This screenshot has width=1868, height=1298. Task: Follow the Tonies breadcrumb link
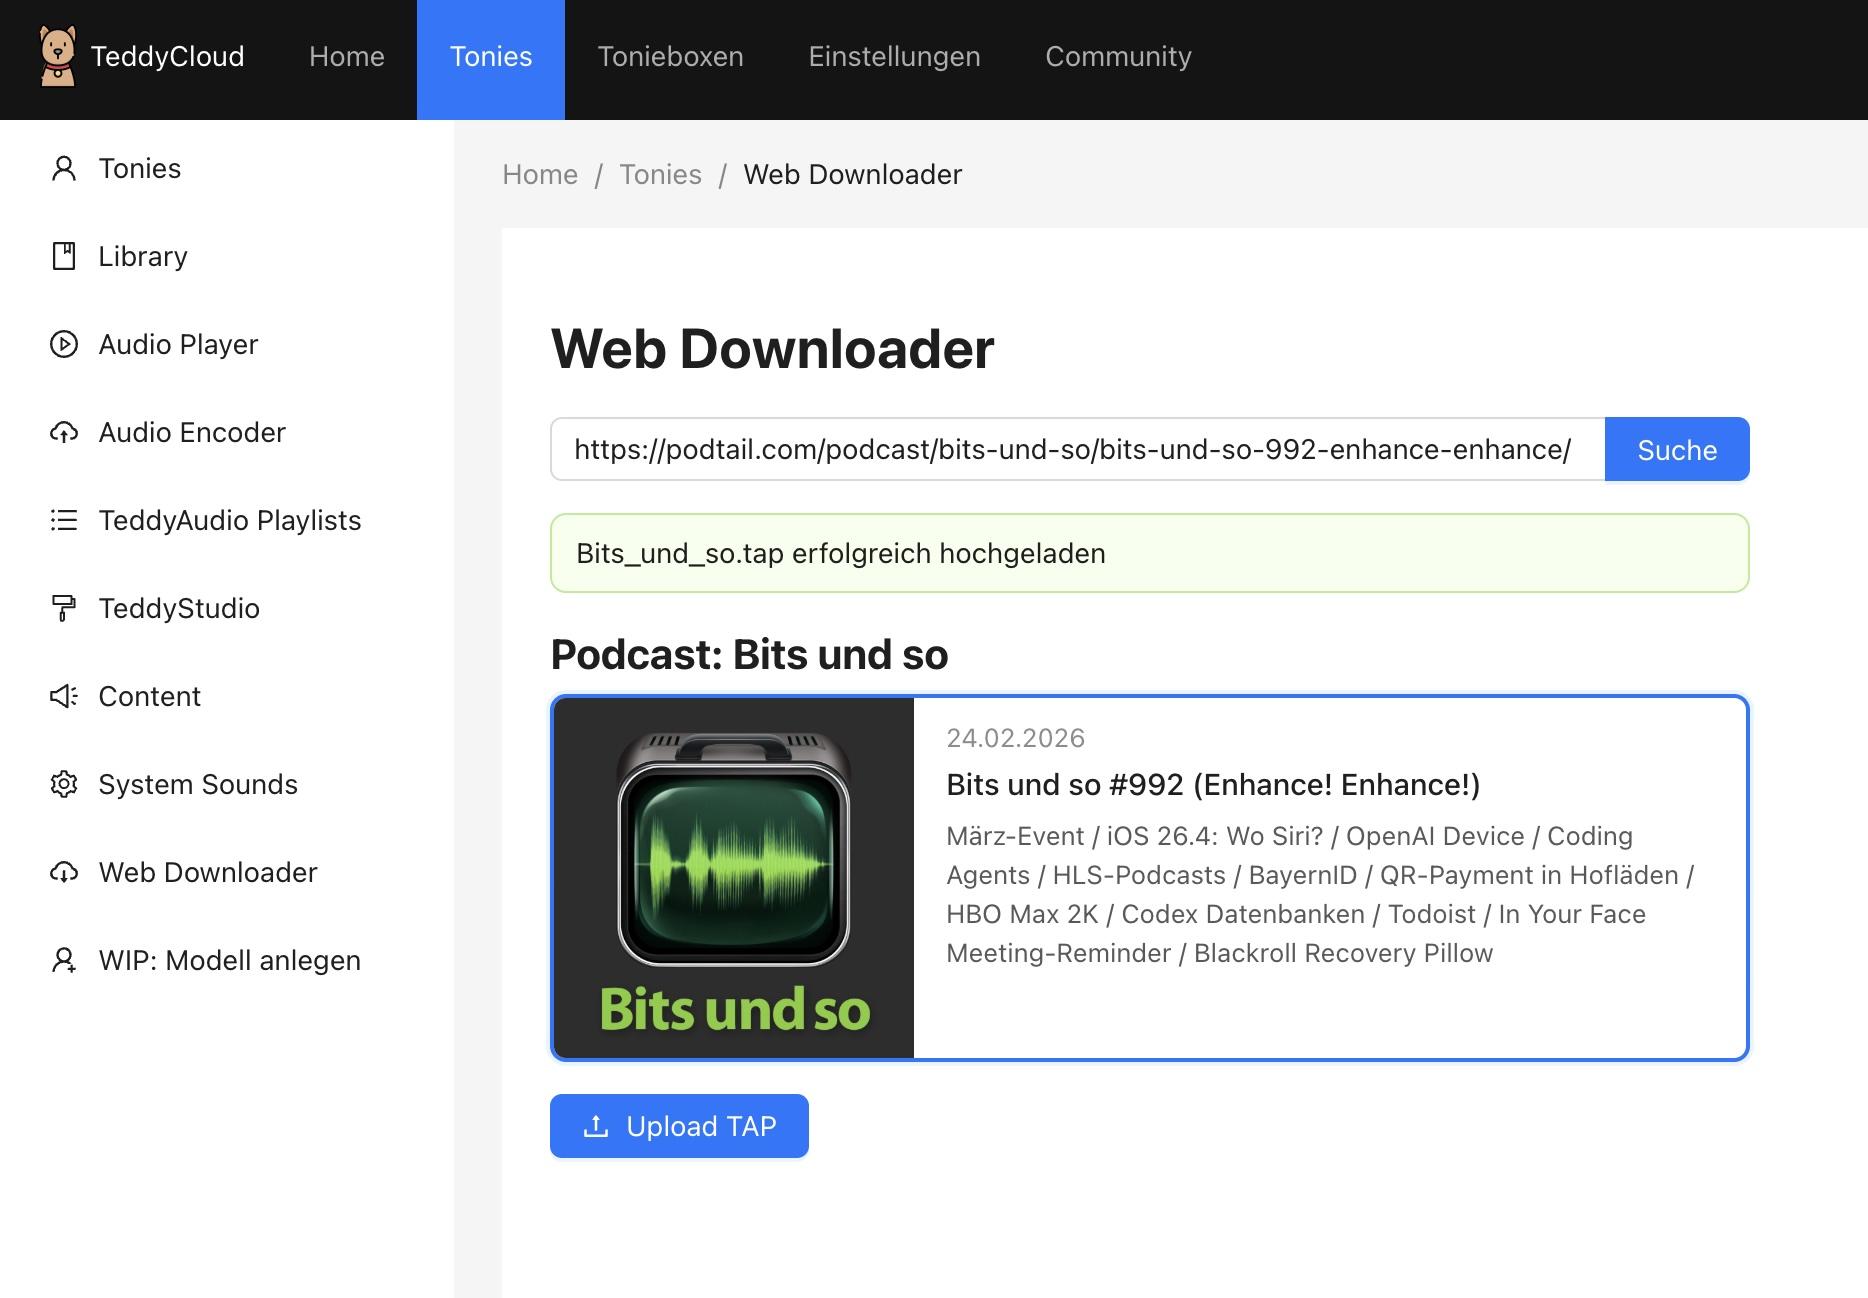point(660,174)
